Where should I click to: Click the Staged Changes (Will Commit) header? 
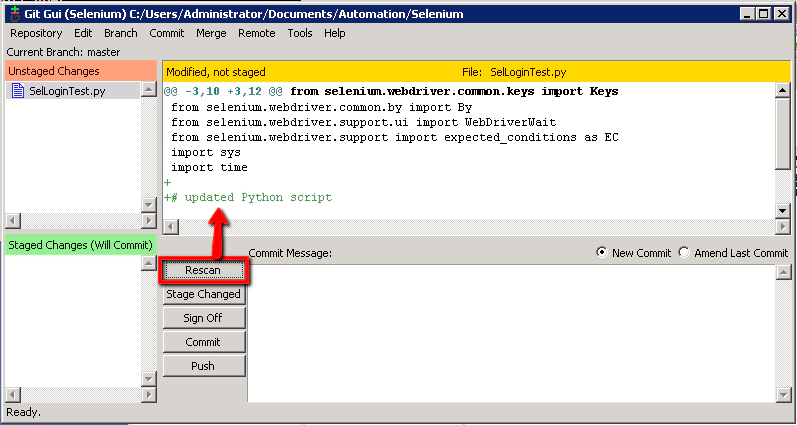tap(81, 245)
